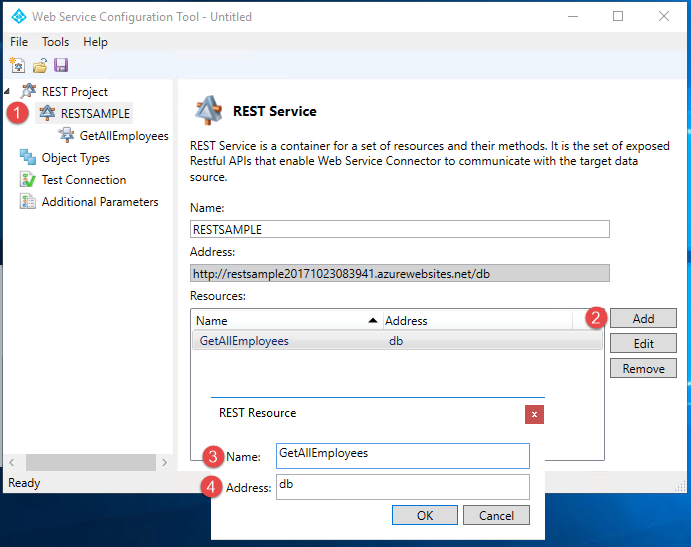Collapse the REST Project tree node
The height and width of the screenshot is (547, 691).
click(x=7, y=91)
